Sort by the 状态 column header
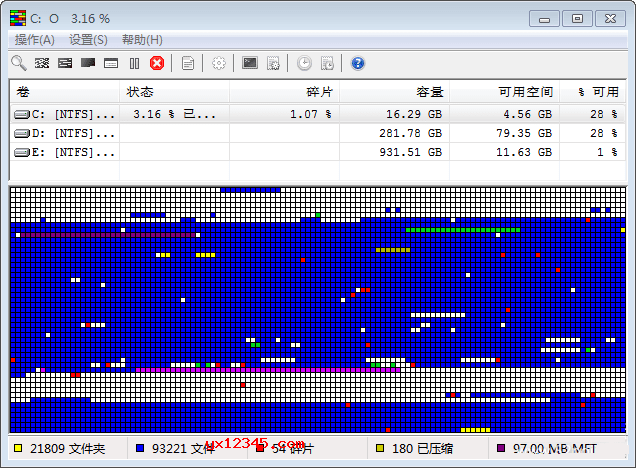 (x=174, y=92)
